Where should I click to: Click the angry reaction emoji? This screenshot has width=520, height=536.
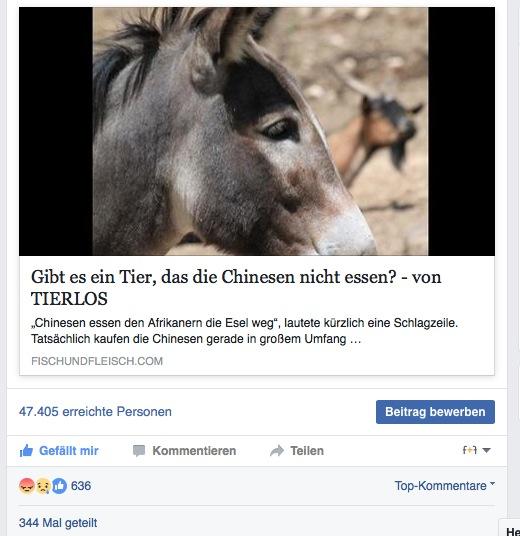pos(27,486)
